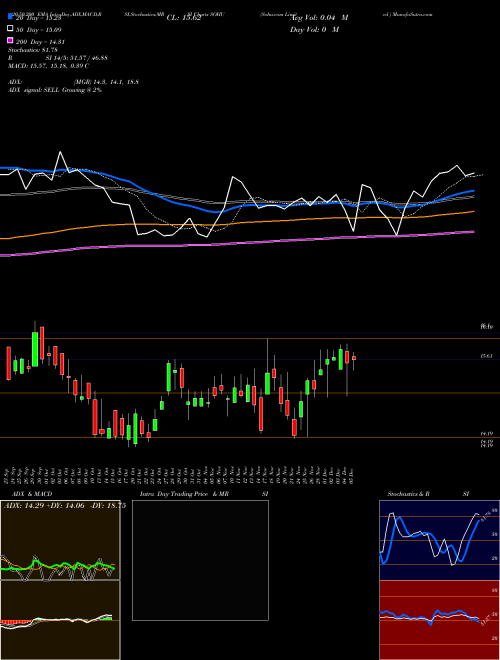Image resolution: width=500 pixels, height=660 pixels.
Task: Click the ADX indicator chart with green line
Action: point(60,540)
